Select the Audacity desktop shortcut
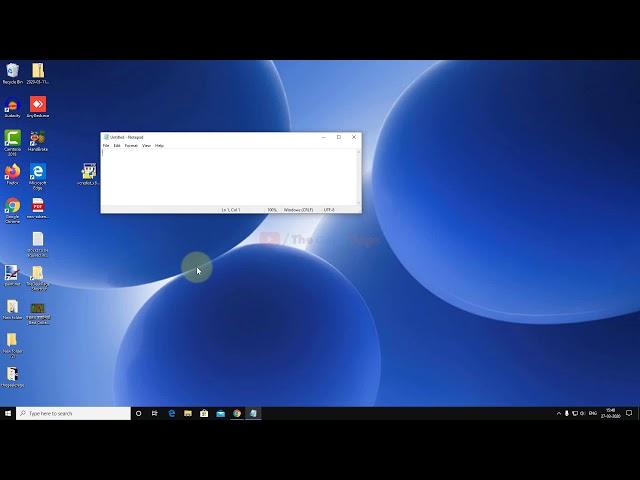The image size is (640, 480). click(12, 107)
